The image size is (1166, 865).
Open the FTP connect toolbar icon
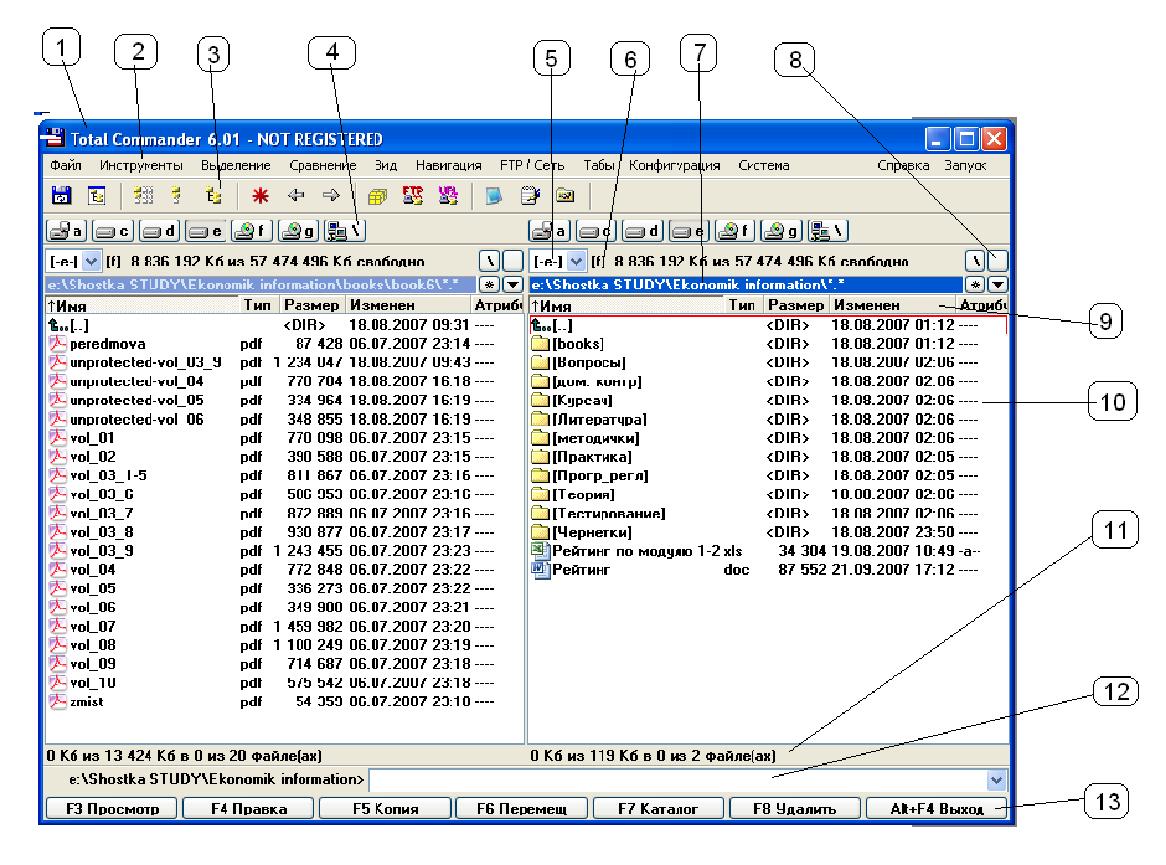coord(413,196)
